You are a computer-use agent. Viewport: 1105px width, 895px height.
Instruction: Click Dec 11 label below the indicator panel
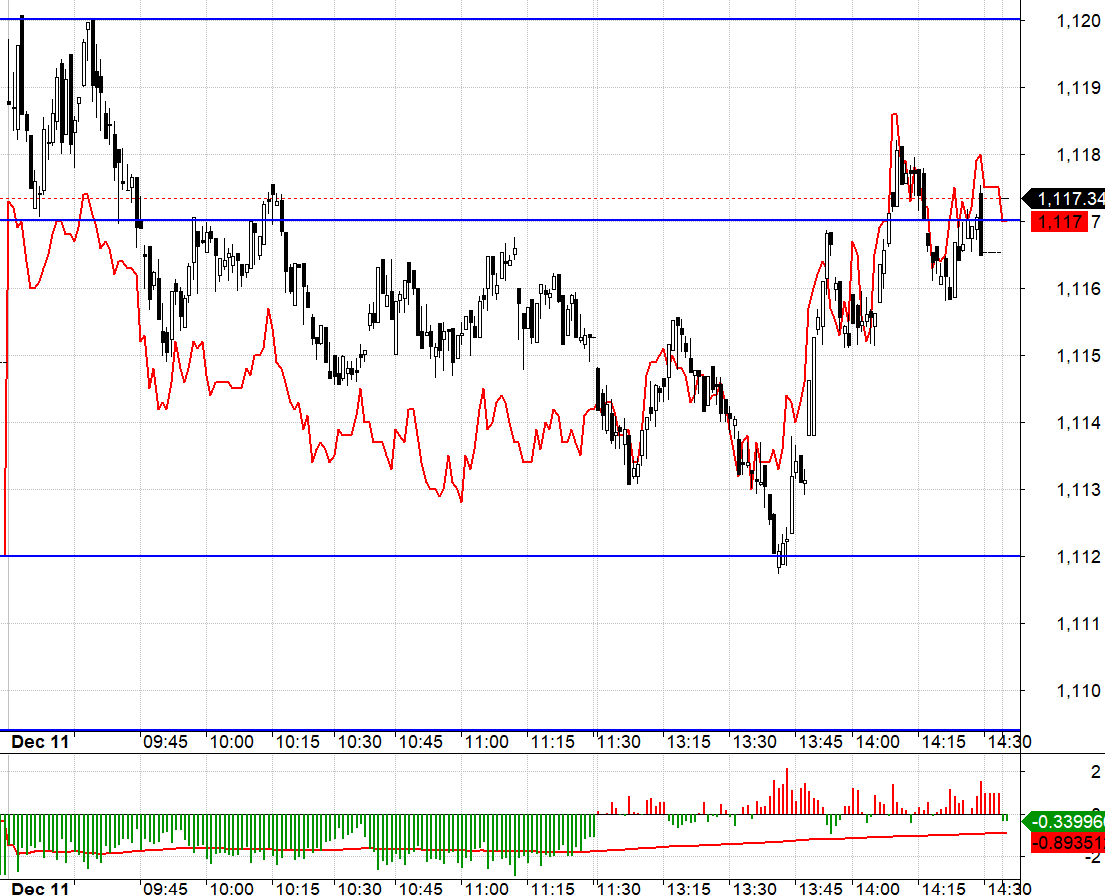coord(40,888)
